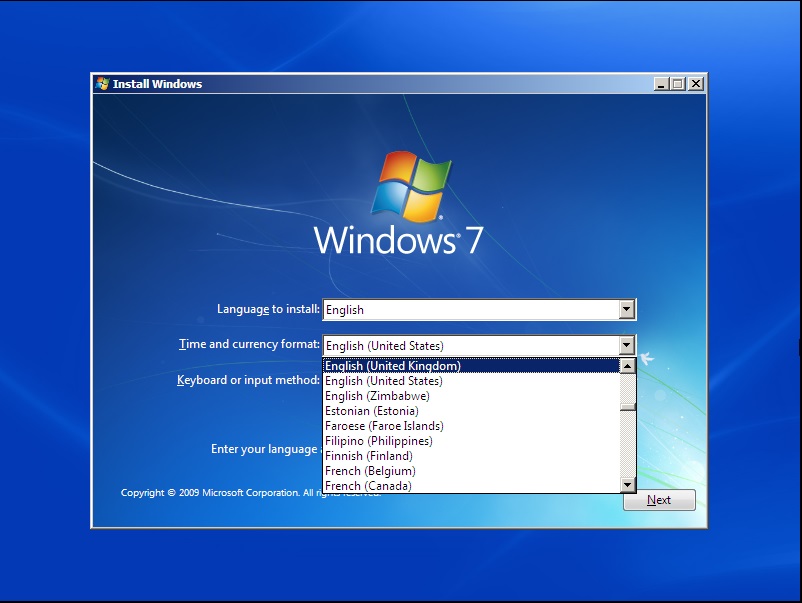Viewport: 802px width, 603px height.
Task: Choose Faroese (Faroe Islands) option
Action: [x=471, y=426]
